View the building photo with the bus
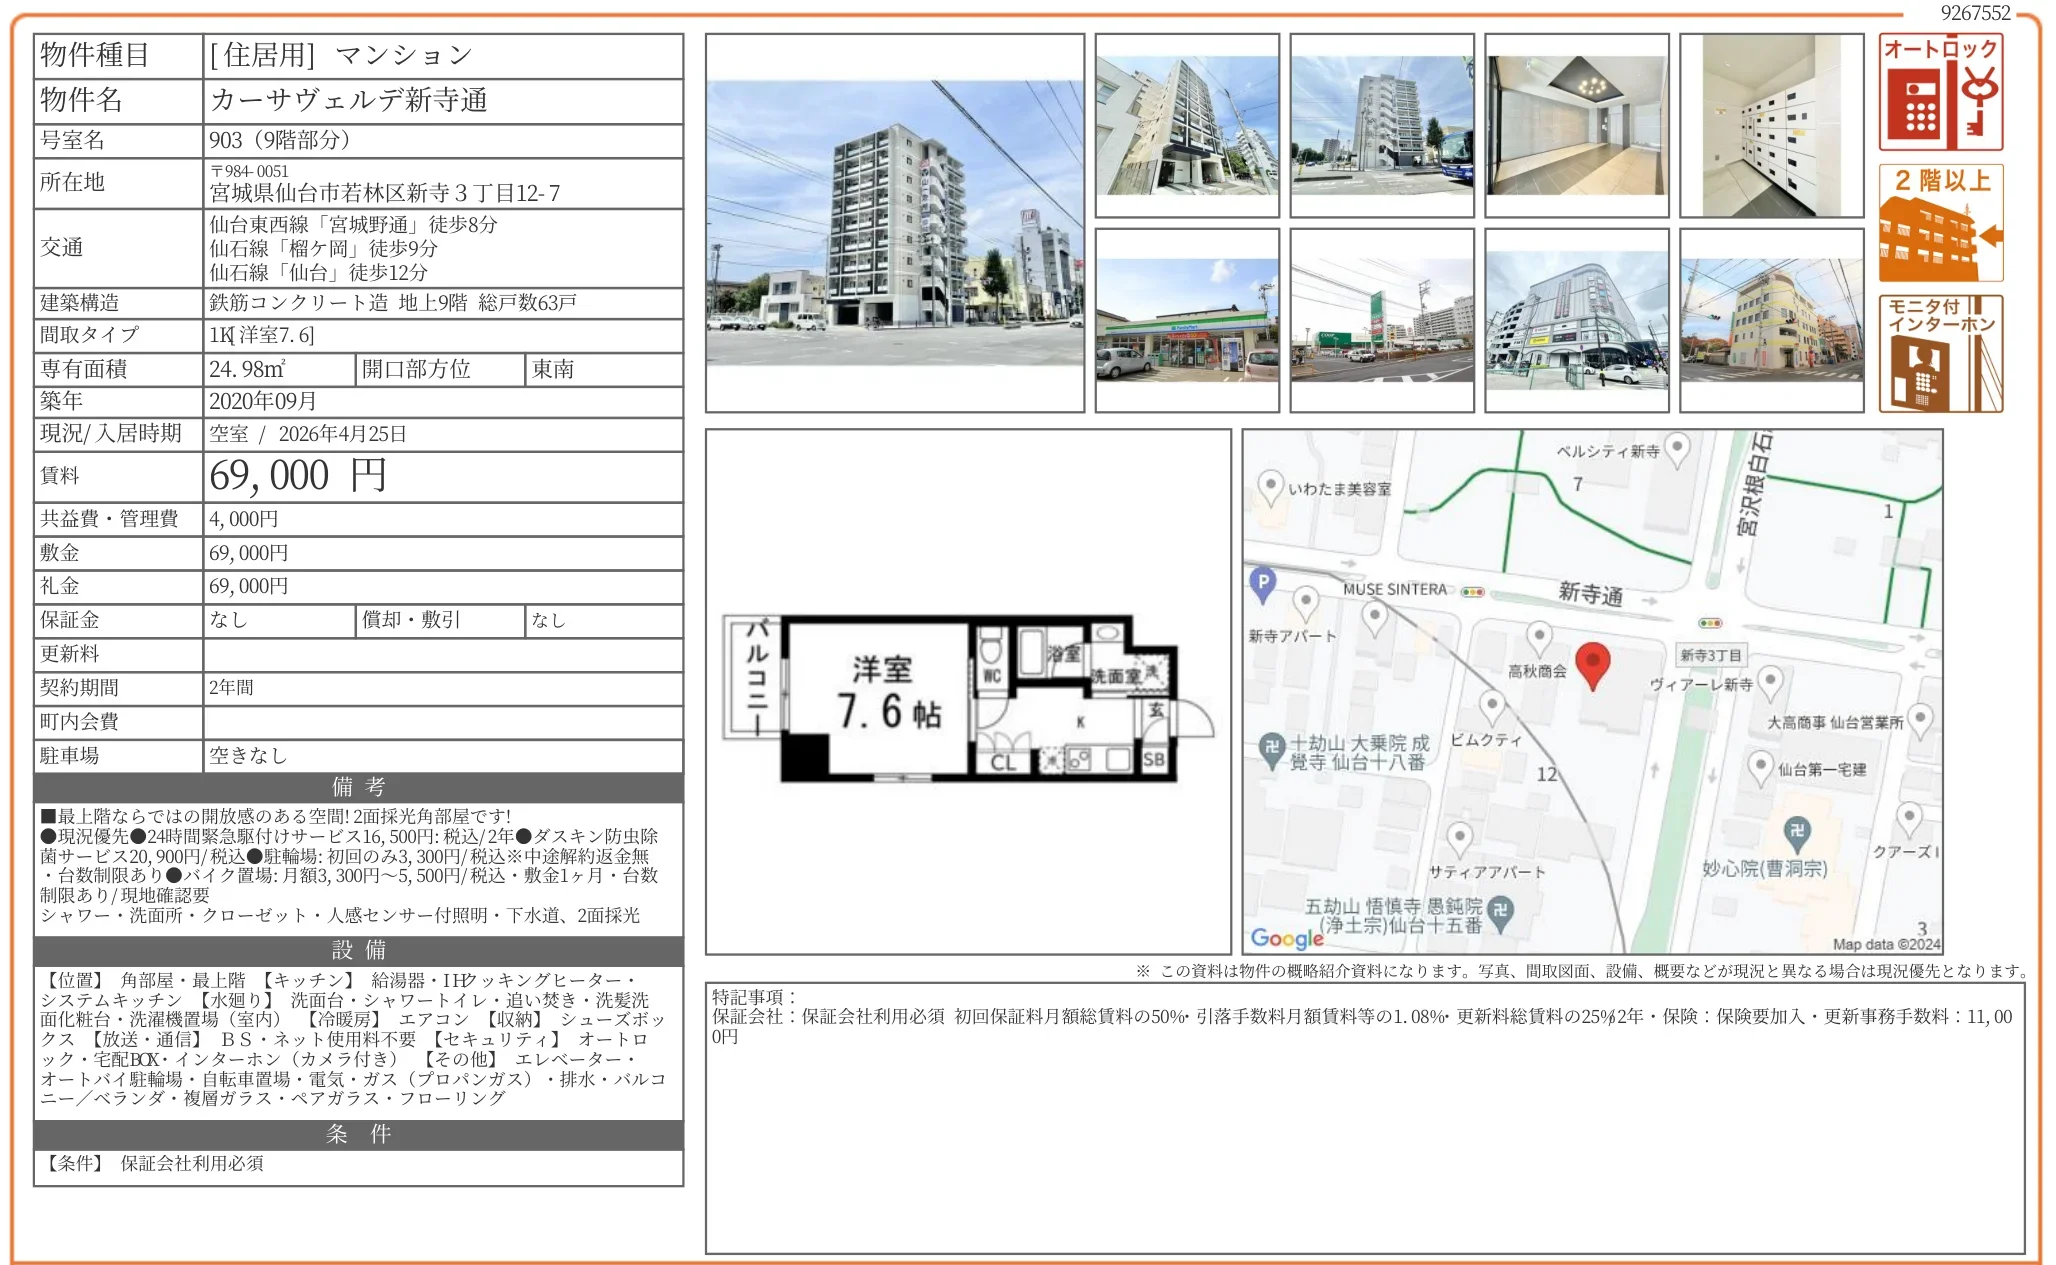 pos(1382,126)
